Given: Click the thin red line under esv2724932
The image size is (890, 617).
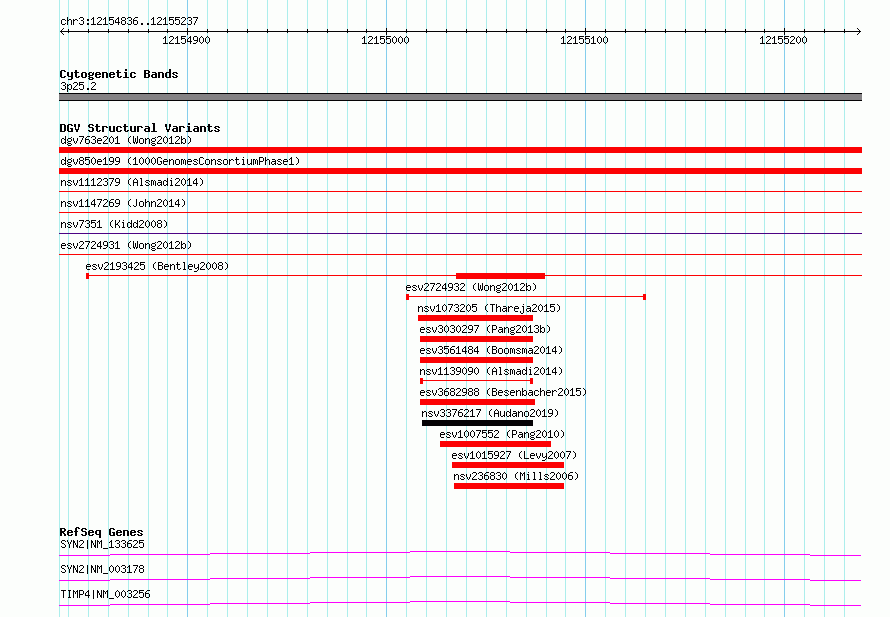Looking at the screenshot, I should 526,297.
